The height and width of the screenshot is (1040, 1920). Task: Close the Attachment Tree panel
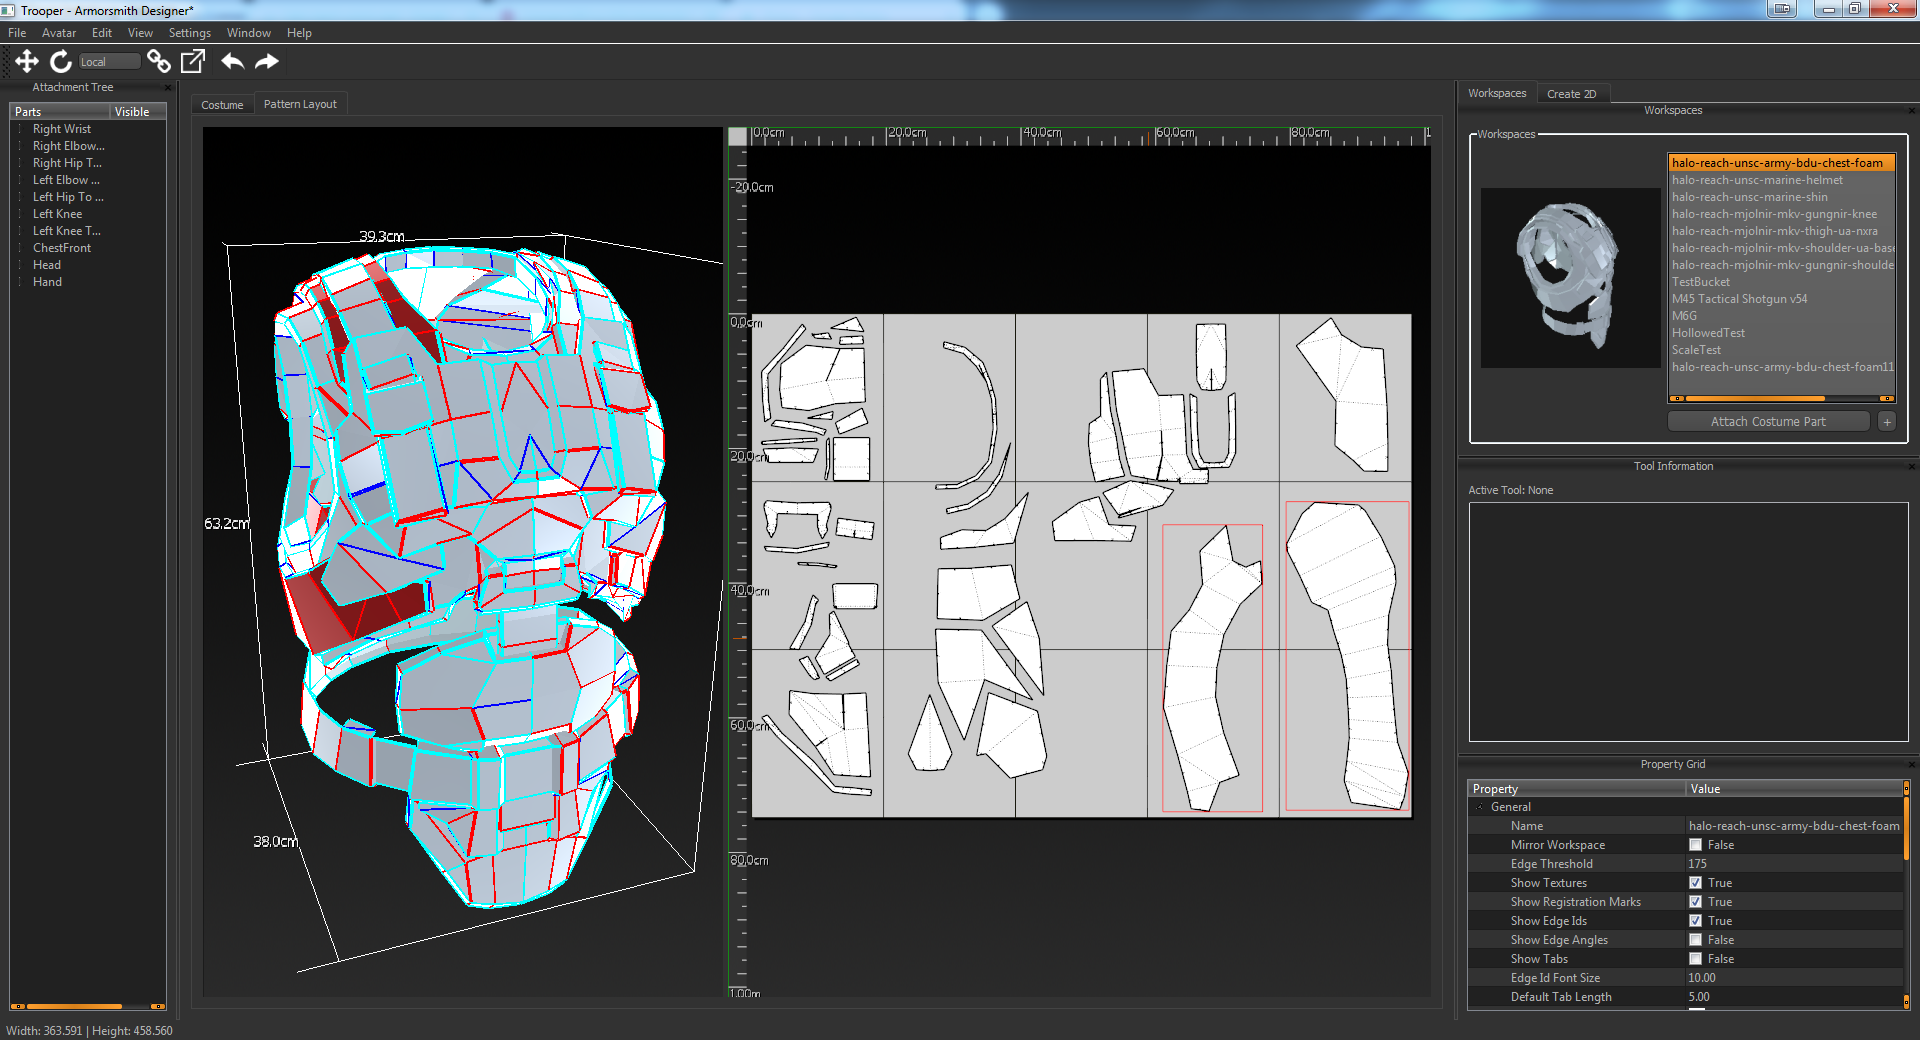click(168, 88)
